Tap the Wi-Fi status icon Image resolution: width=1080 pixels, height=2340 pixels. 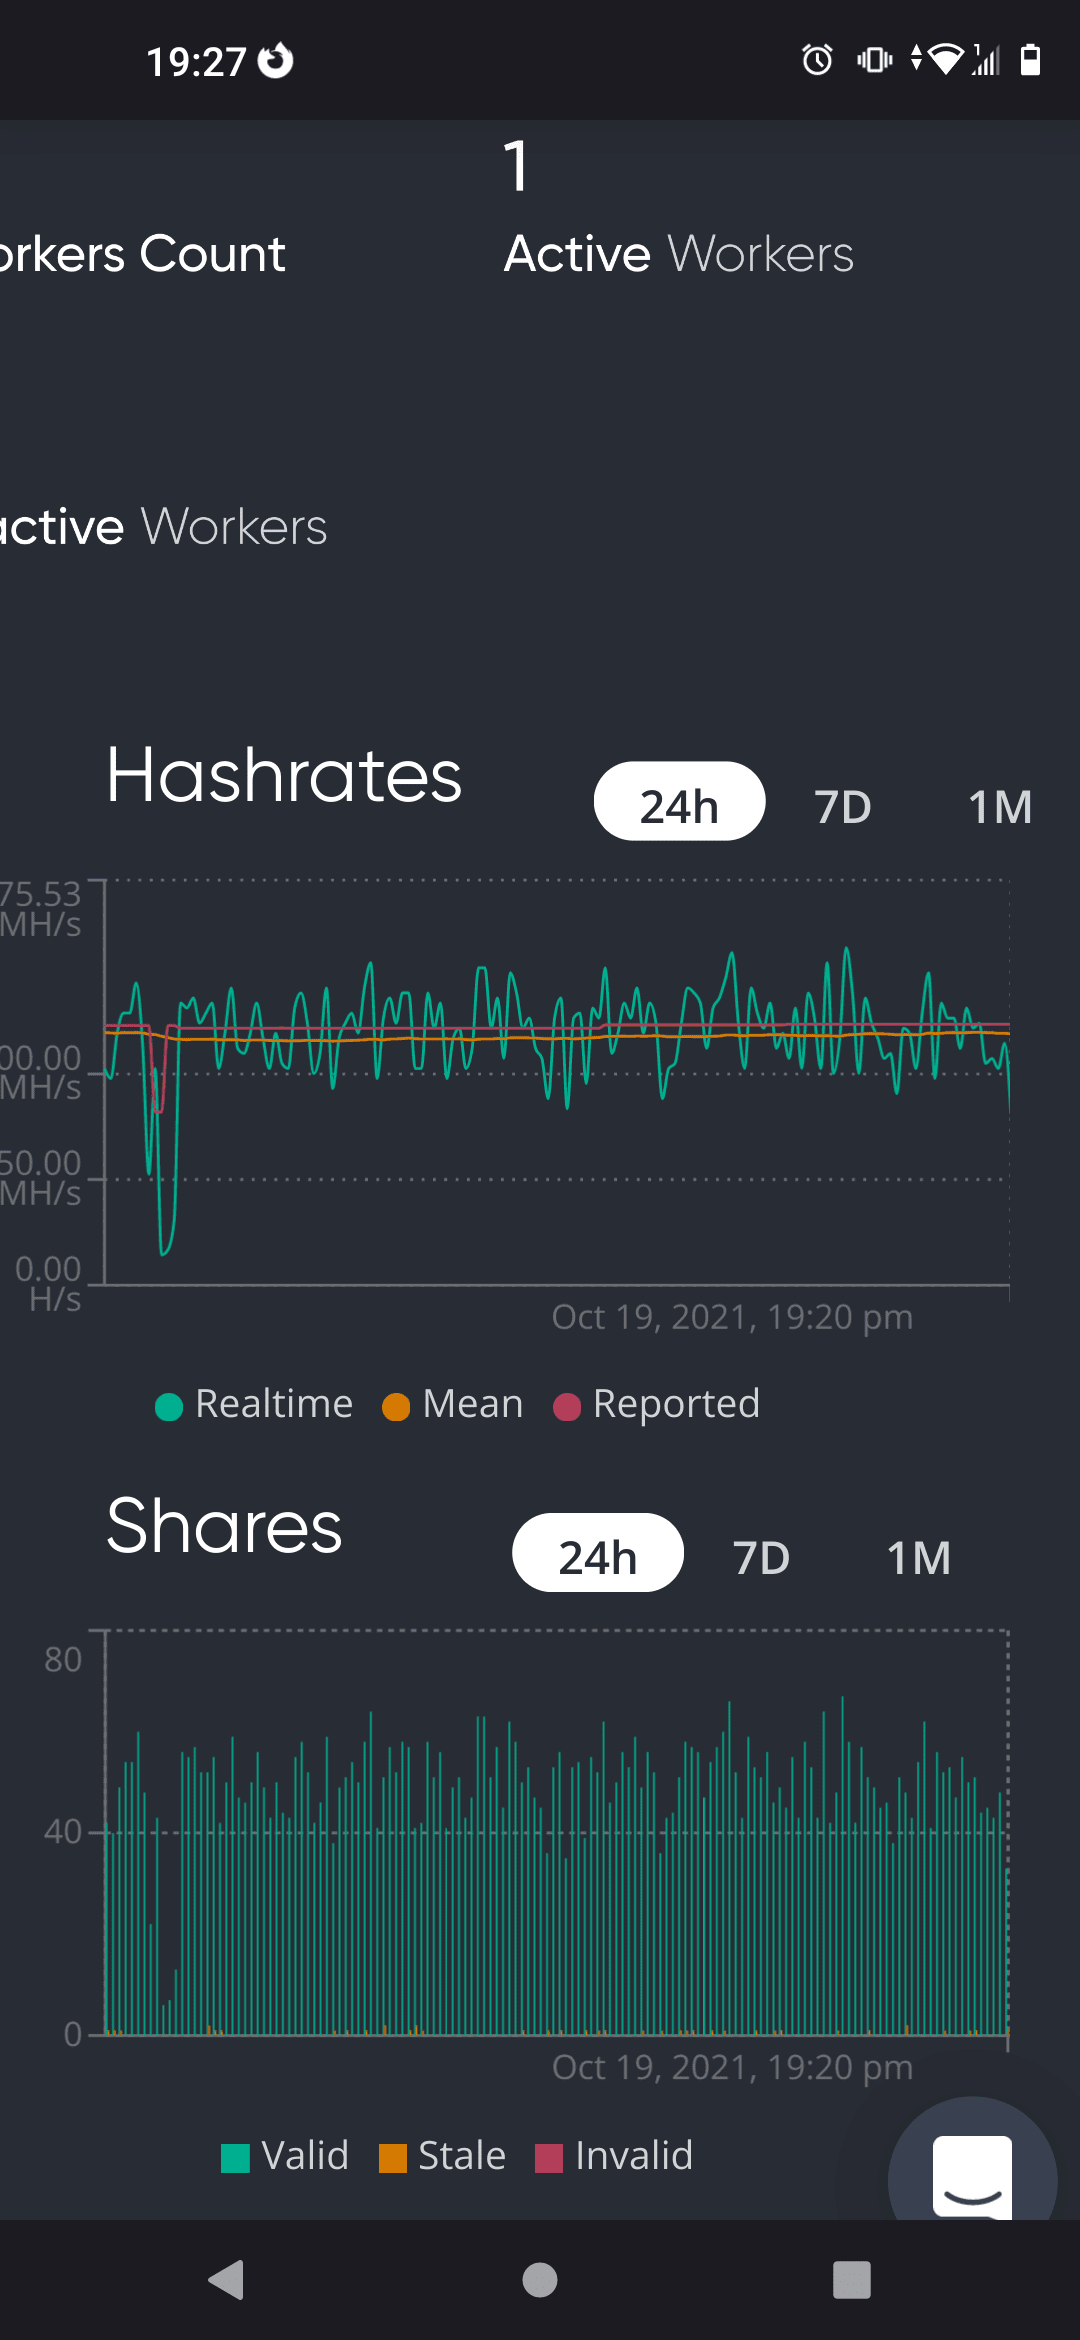(x=944, y=60)
